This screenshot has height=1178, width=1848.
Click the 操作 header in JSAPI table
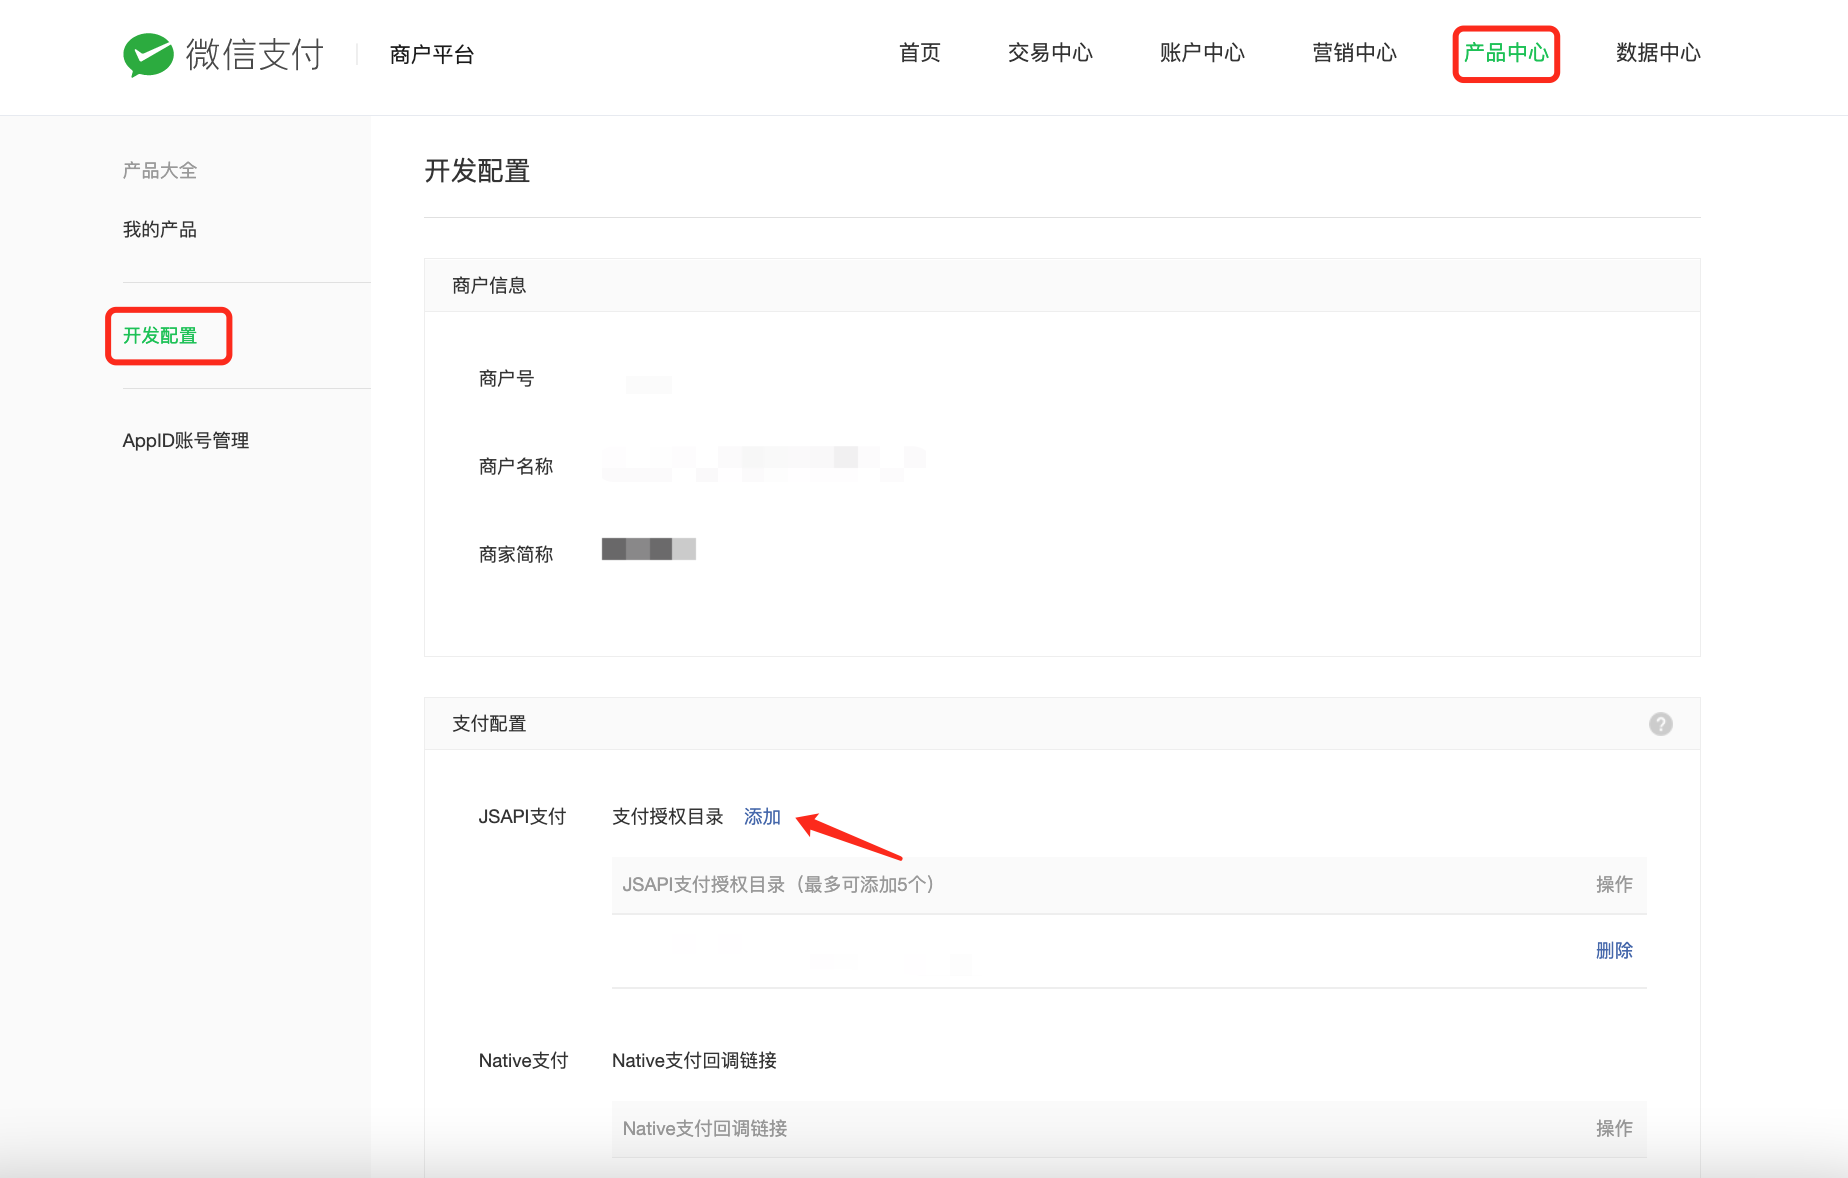pos(1614,885)
